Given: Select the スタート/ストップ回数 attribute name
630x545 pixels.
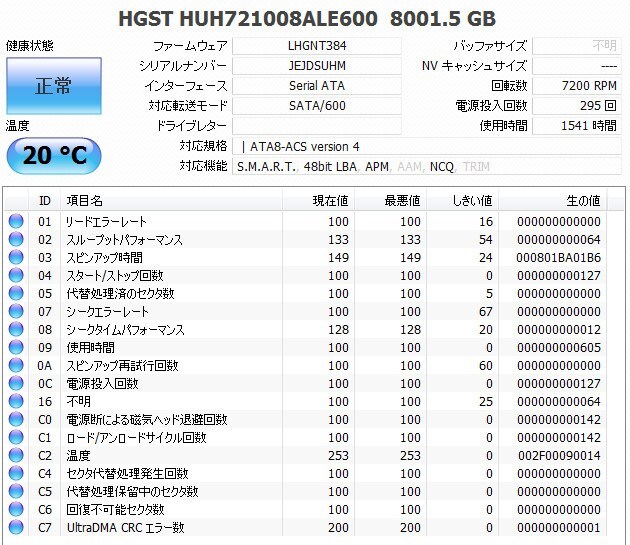Looking at the screenshot, I should (x=115, y=276).
